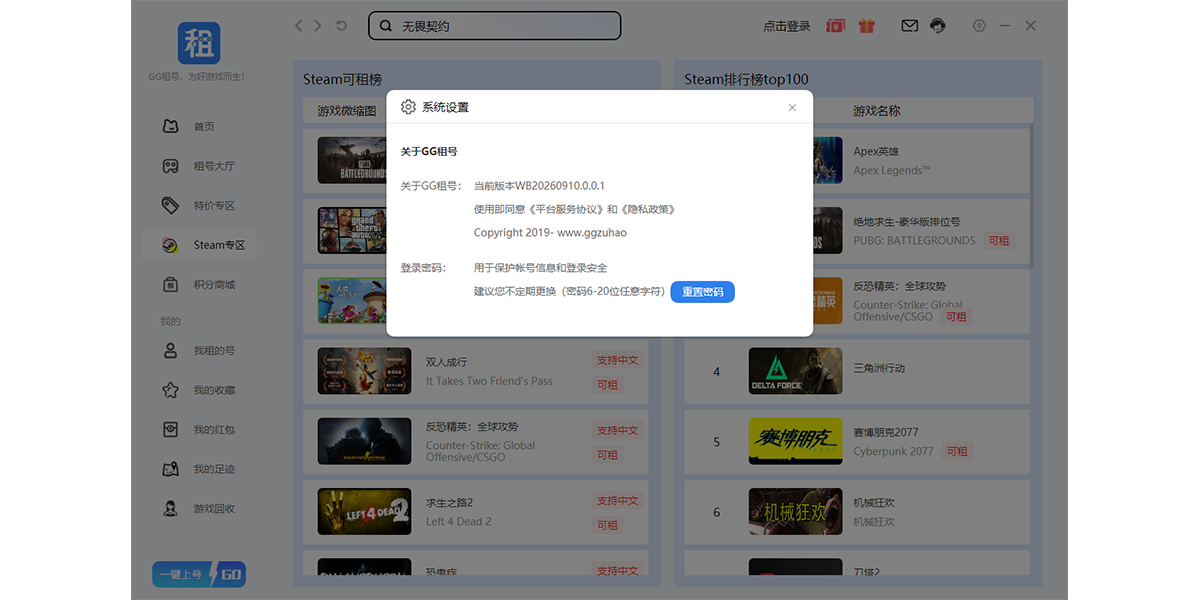Image resolution: width=1200 pixels, height=600 pixels.
Task: Click the Left 4 Dead 2 thumbnail
Action: coord(364,511)
